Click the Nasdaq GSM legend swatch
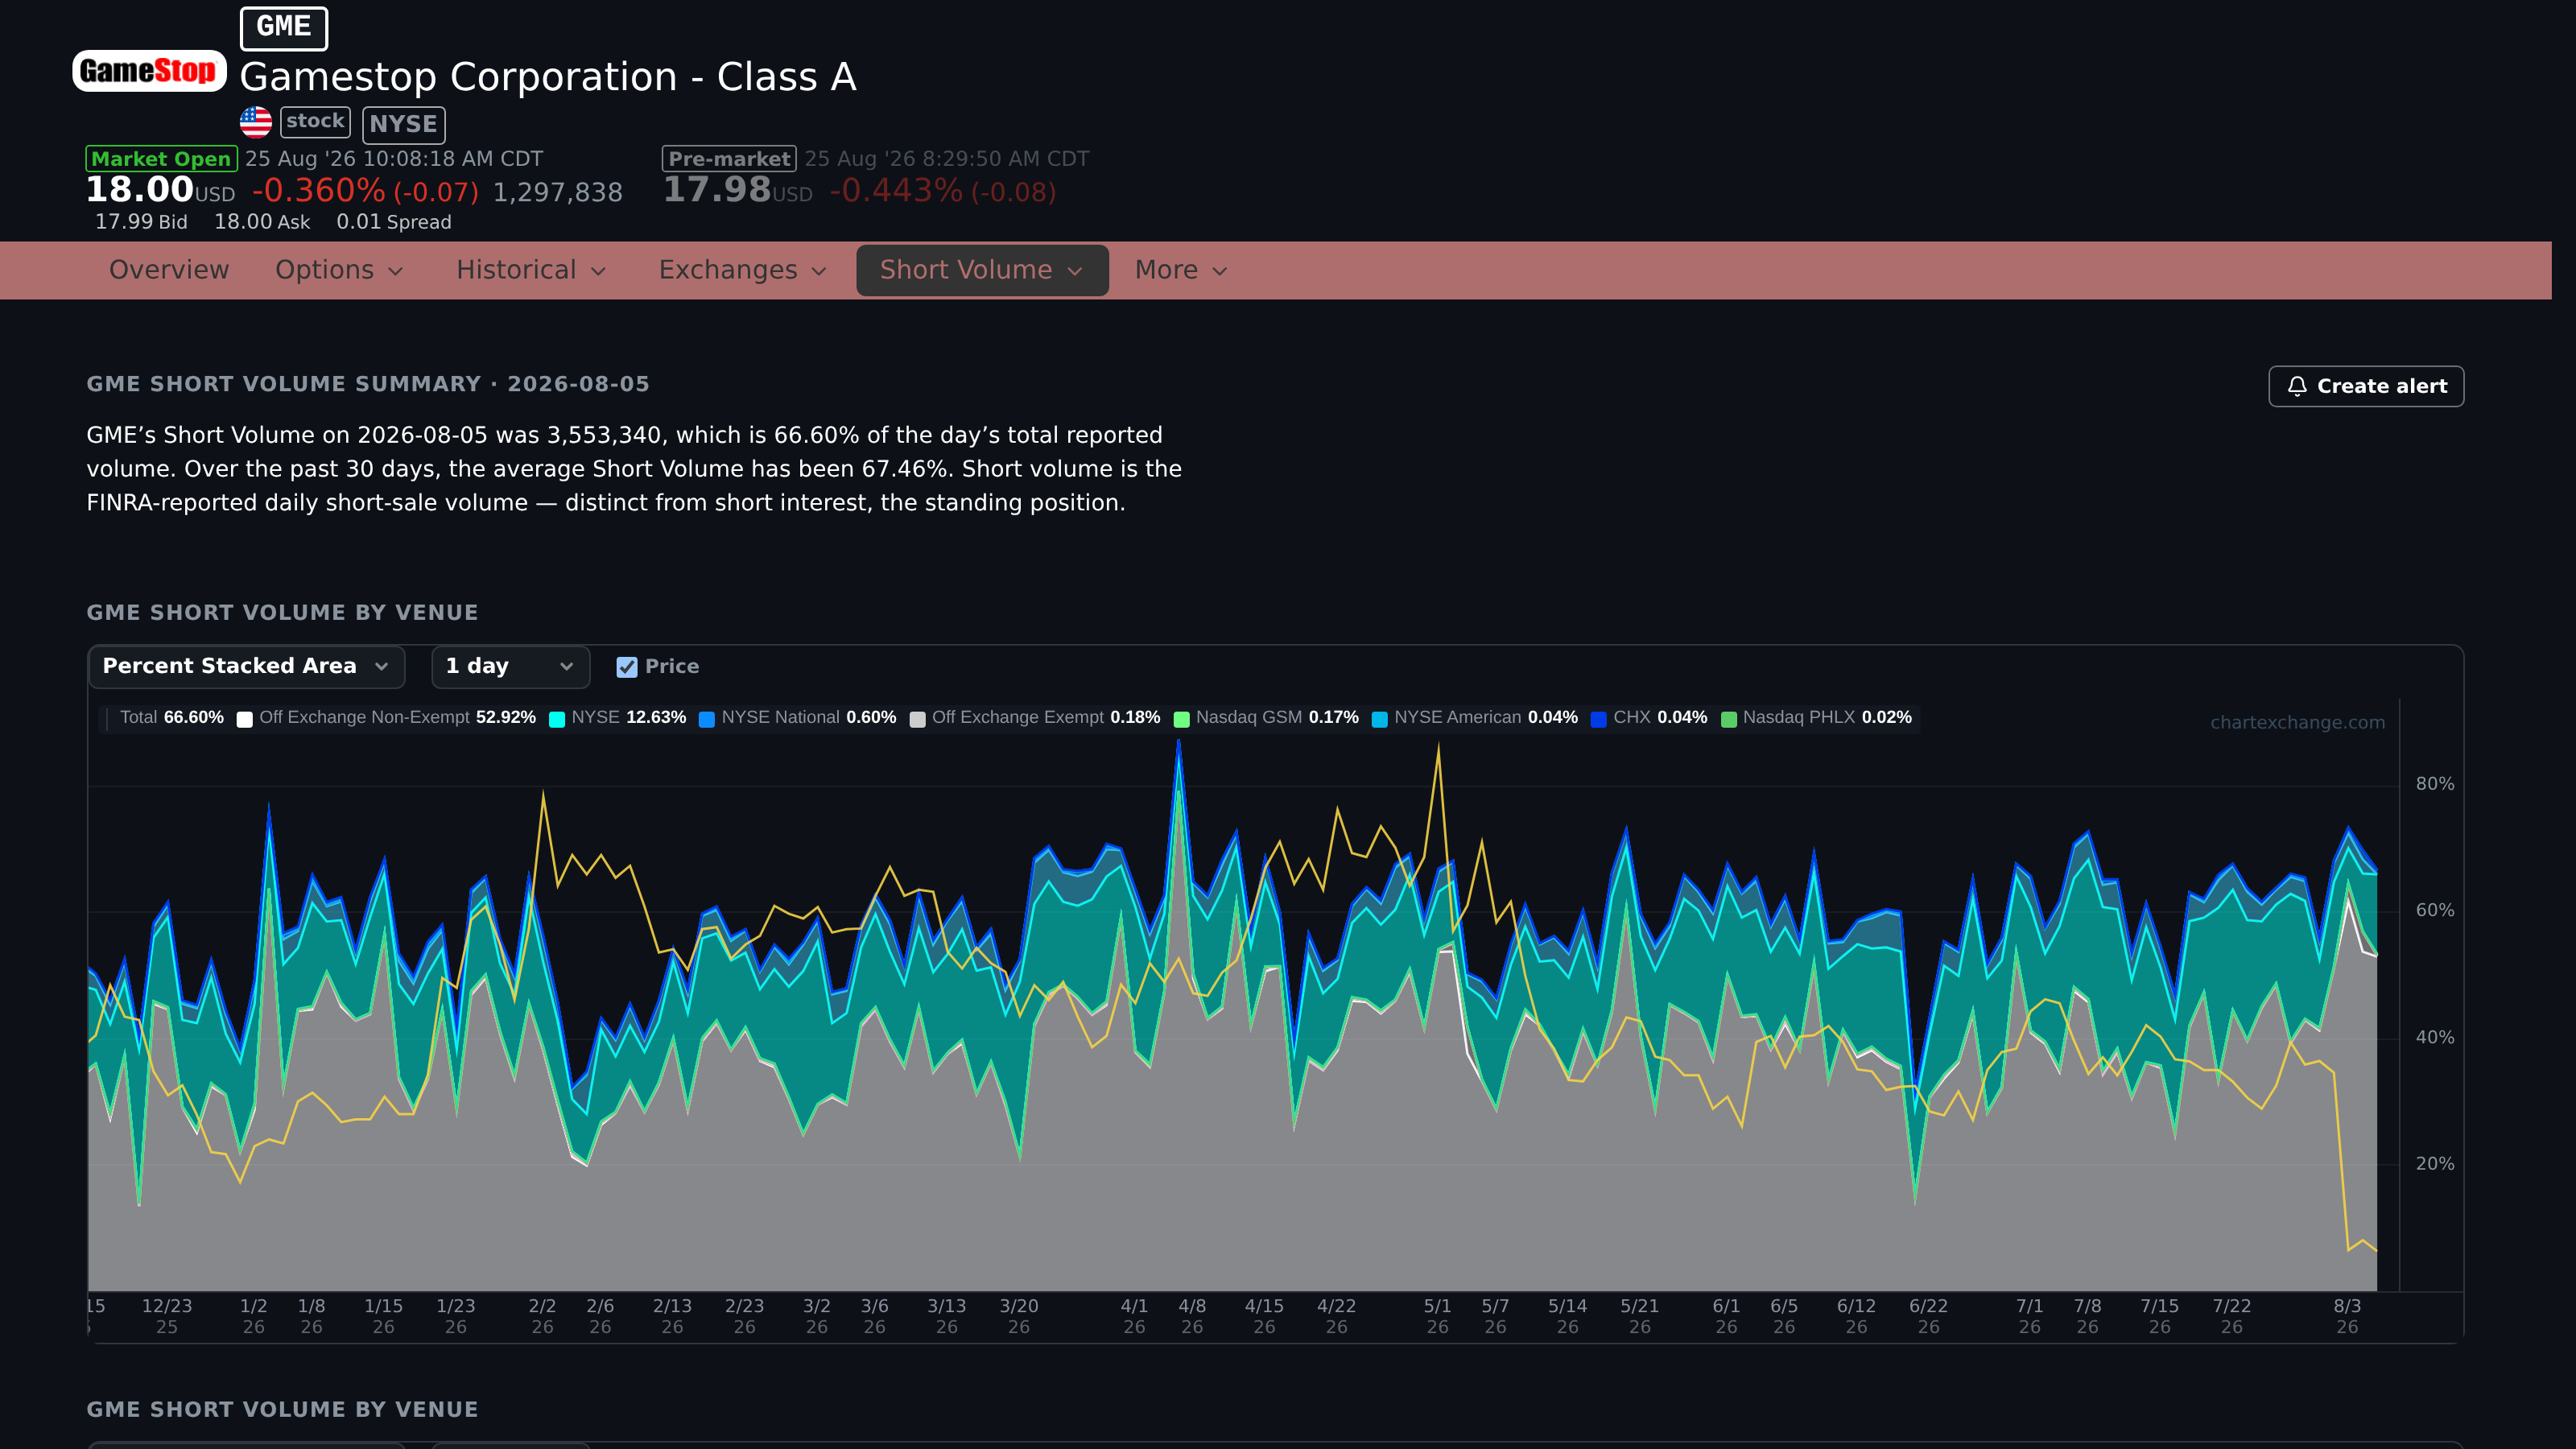Image resolution: width=2576 pixels, height=1449 pixels. coord(1181,719)
